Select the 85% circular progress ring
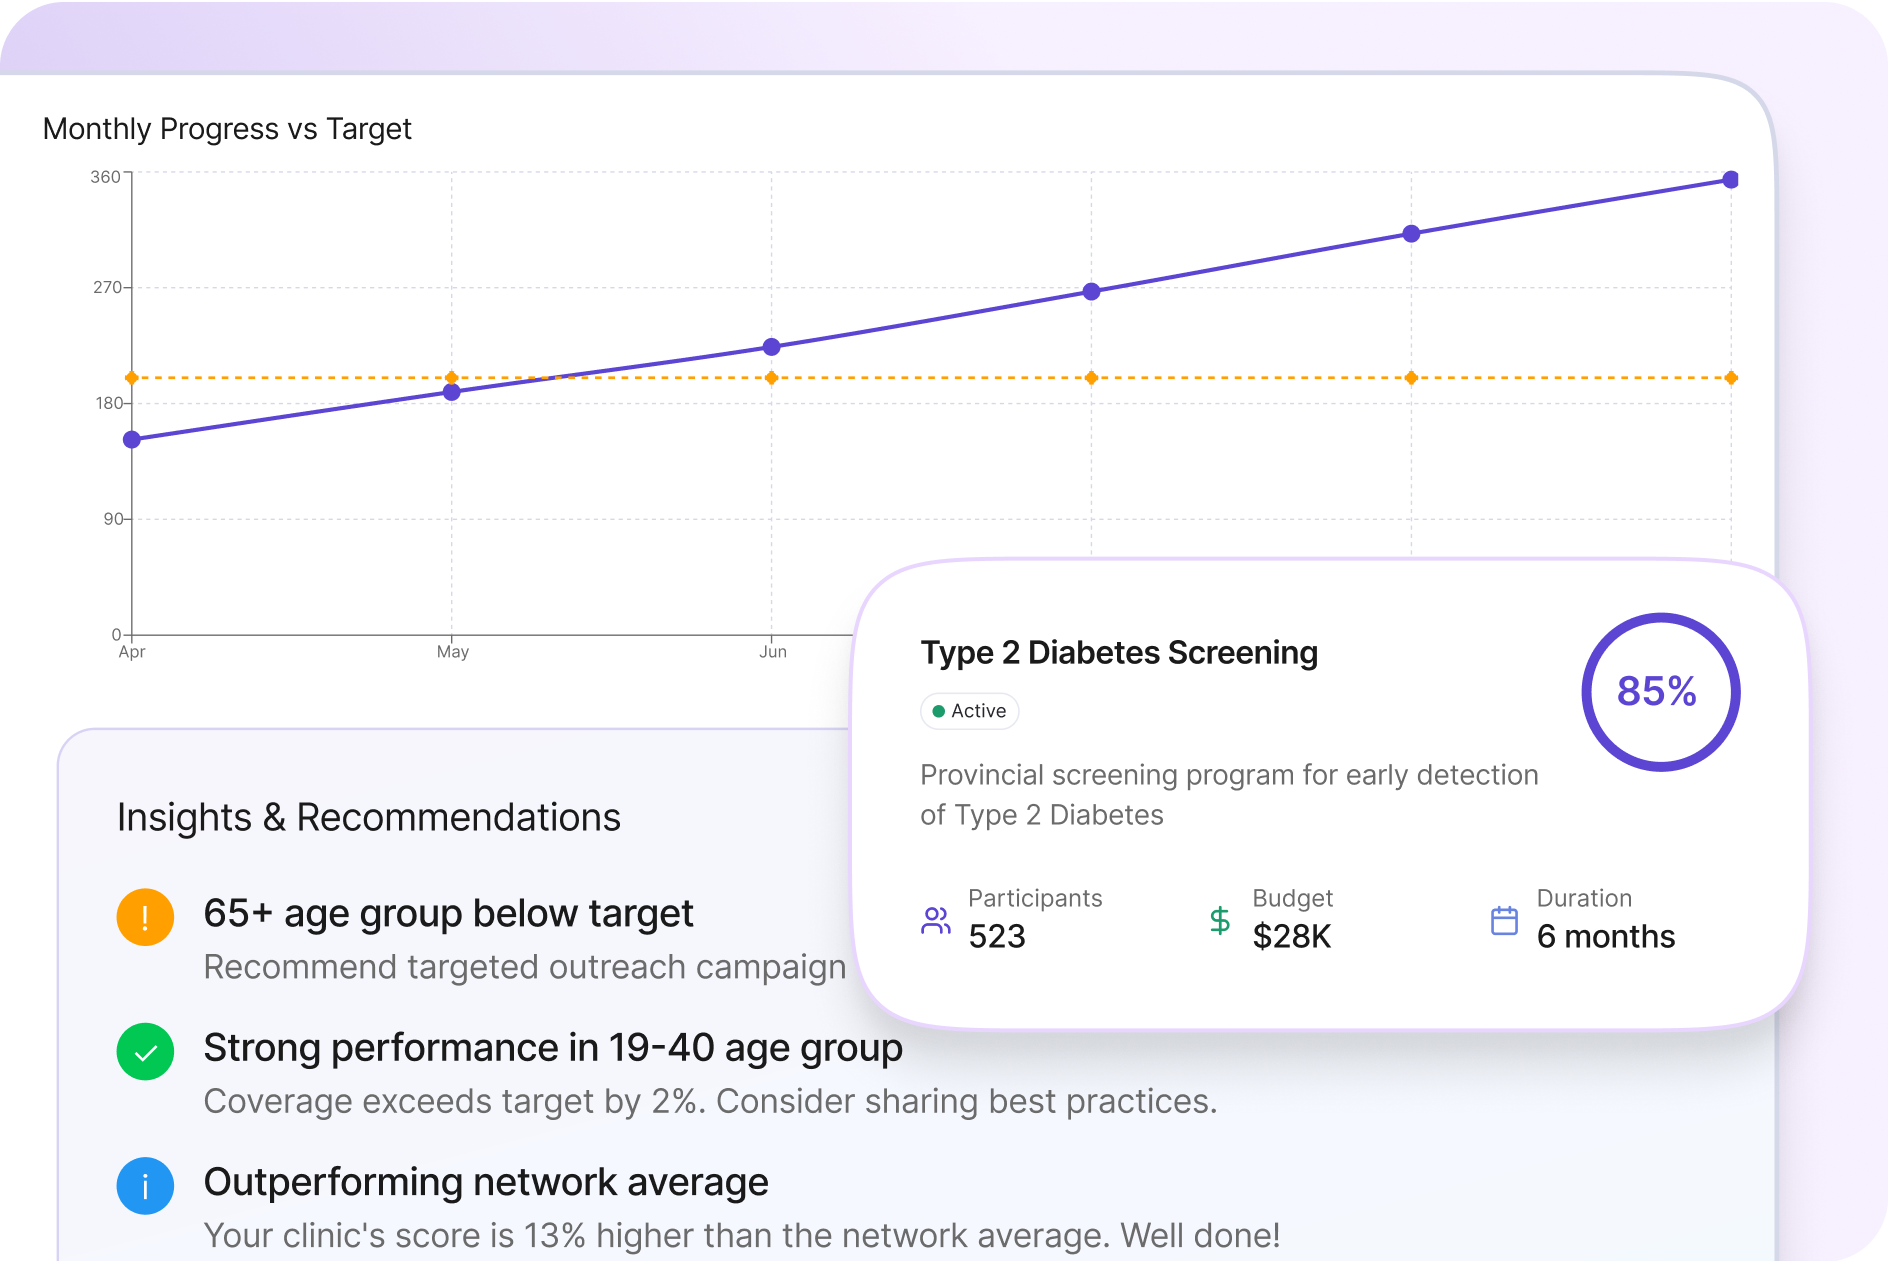Image resolution: width=1888 pixels, height=1261 pixels. tap(1660, 692)
